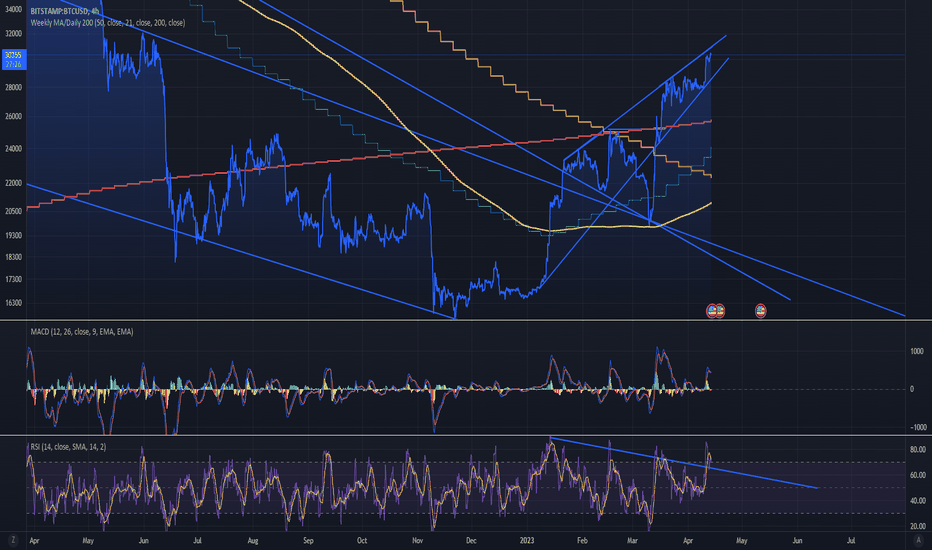Screen dimensions: 932x550
Task: Select the red moving average line
Action: 369,156
